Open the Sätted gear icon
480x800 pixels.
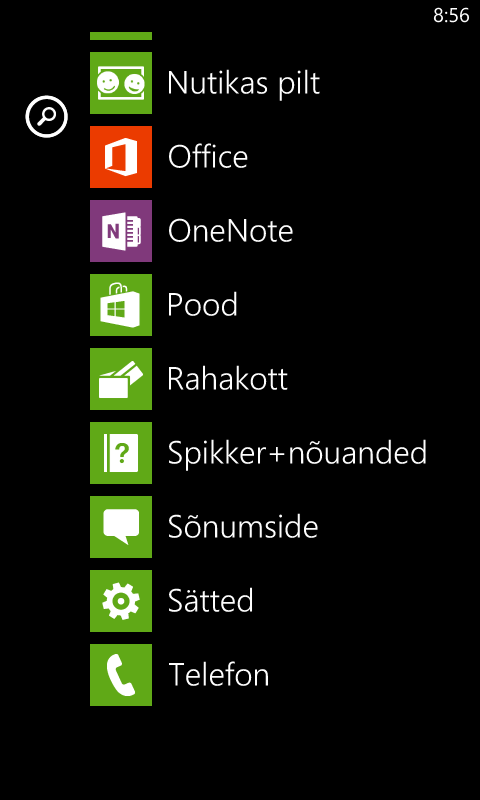coord(121,601)
